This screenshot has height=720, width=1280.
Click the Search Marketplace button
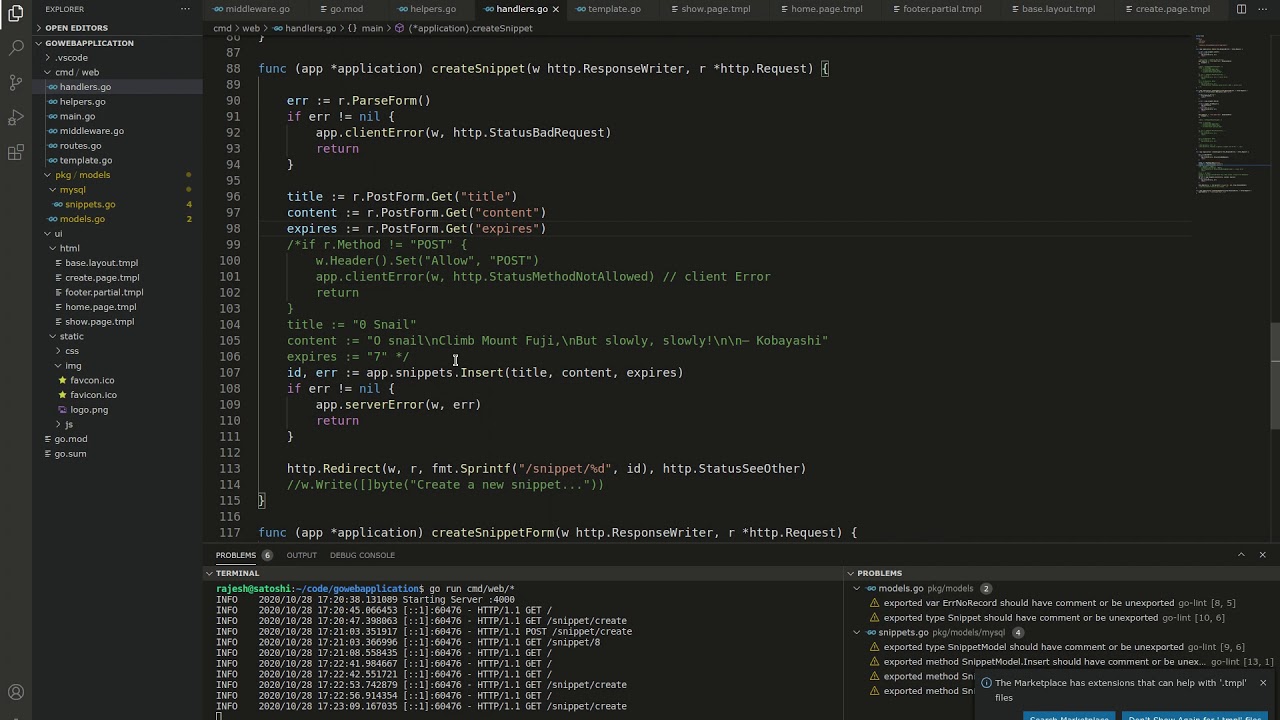point(1069,717)
